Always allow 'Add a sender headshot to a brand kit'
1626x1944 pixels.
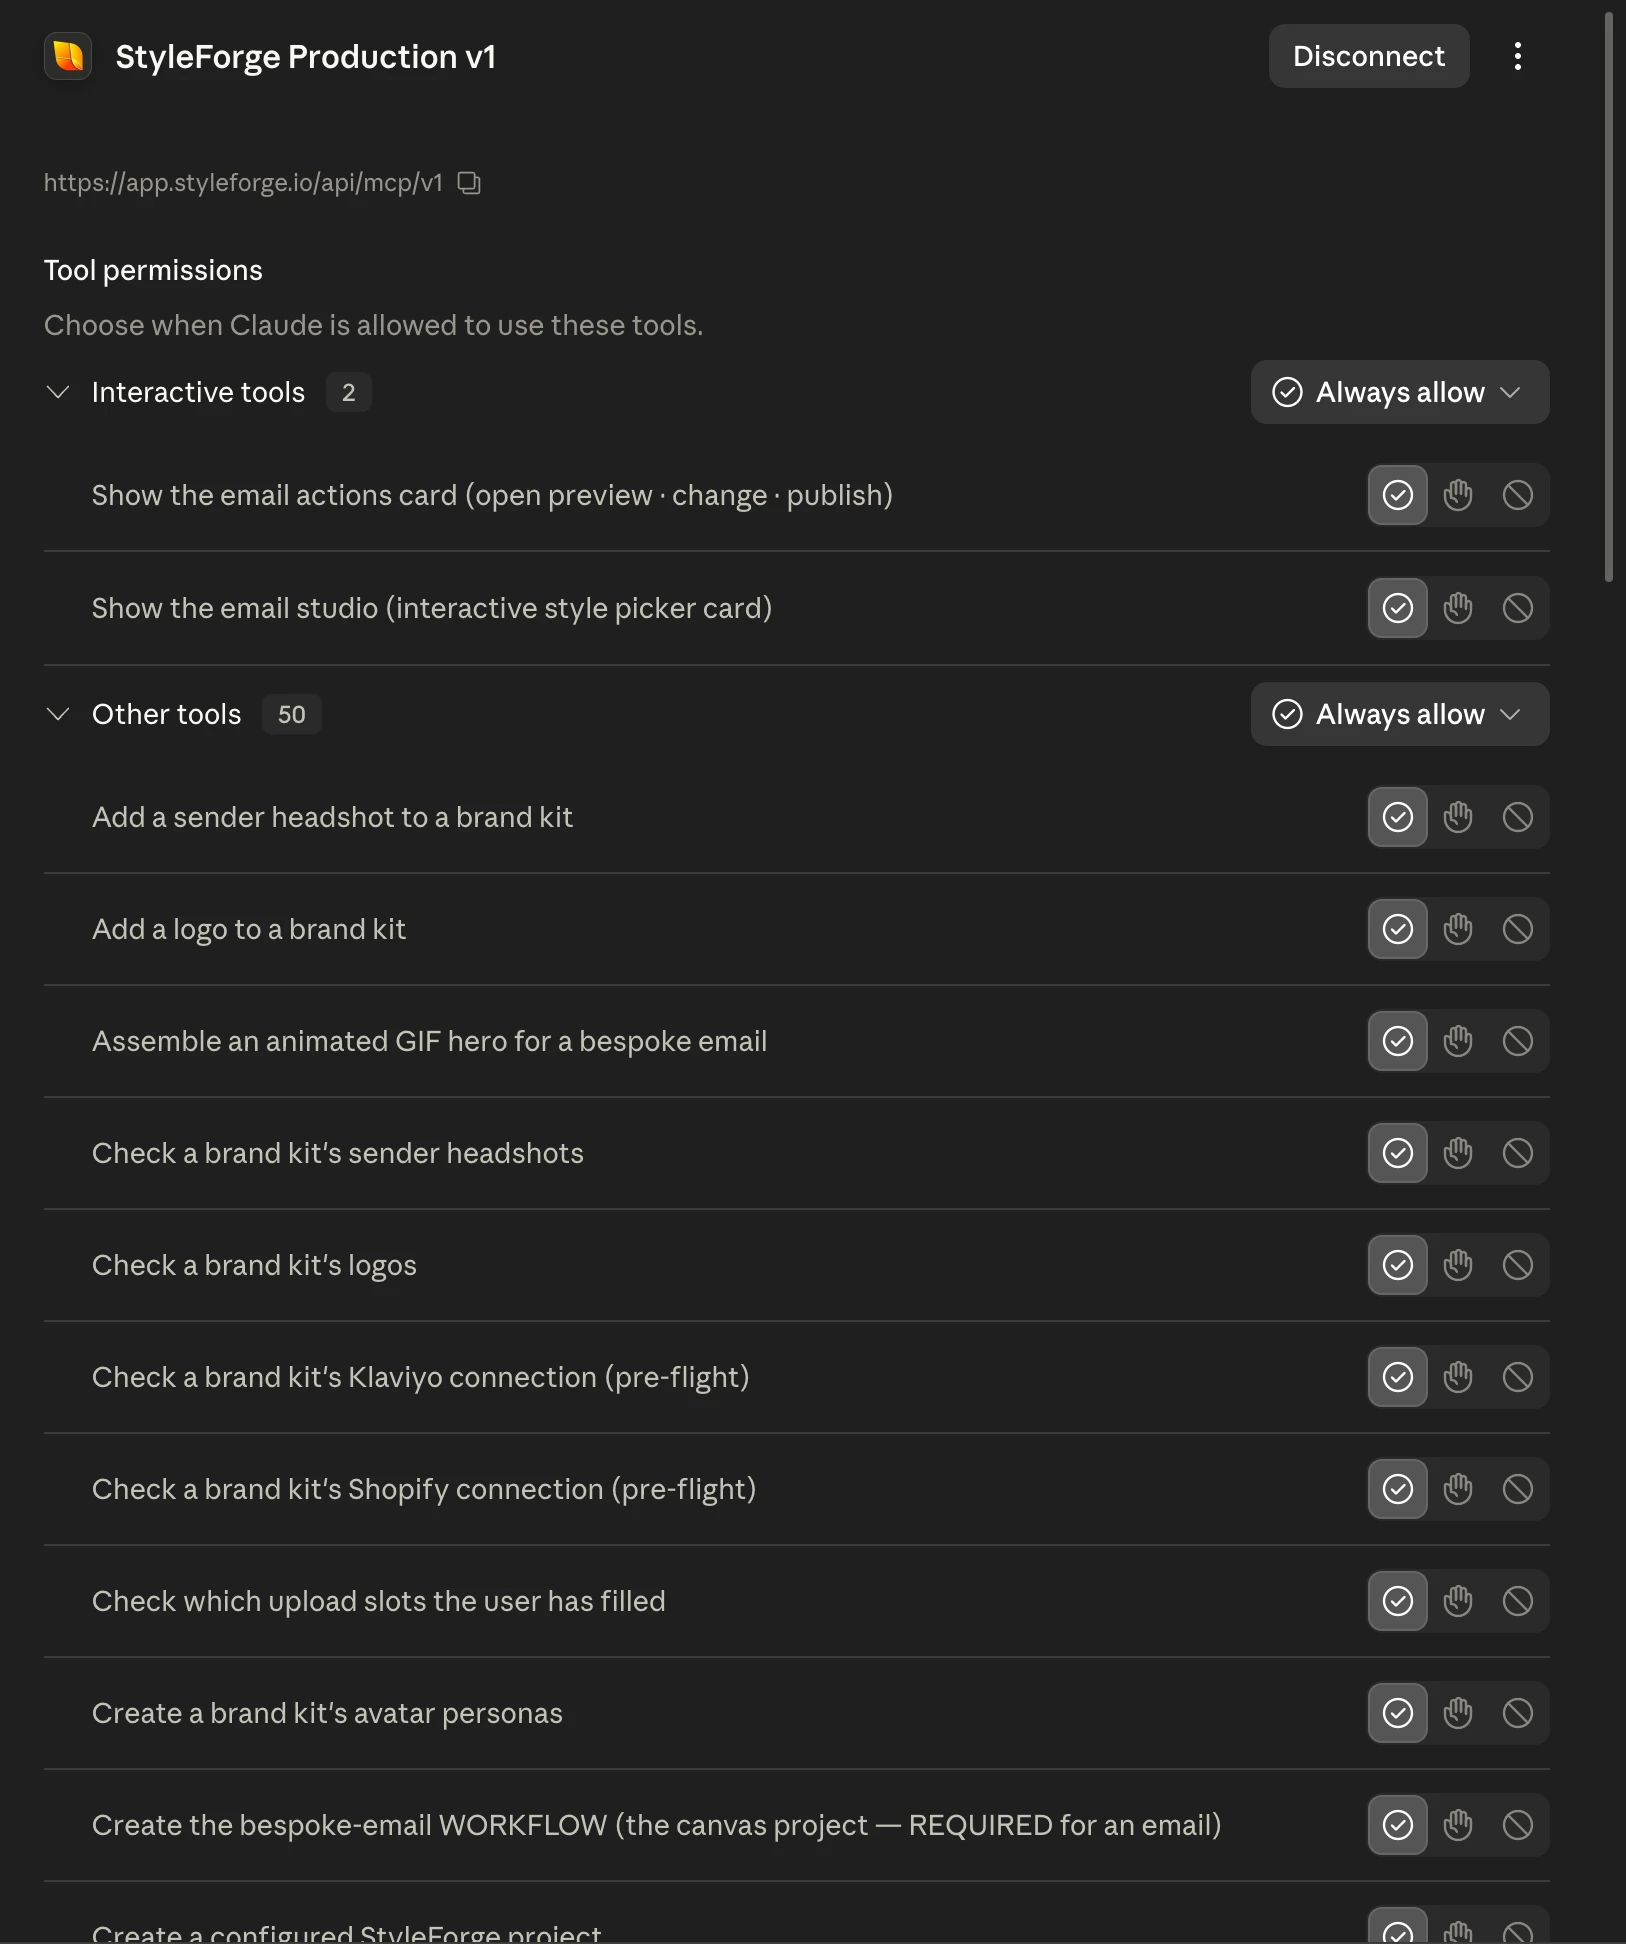point(1398,817)
